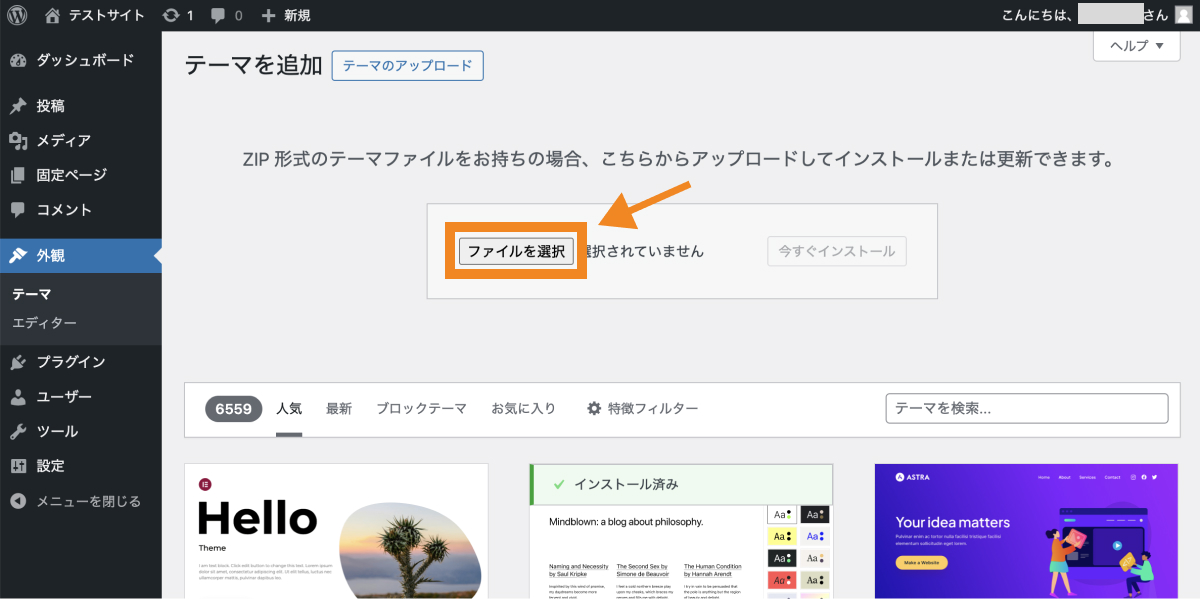
Task: Switch to the ブロックテーマ tab
Action: (x=423, y=407)
